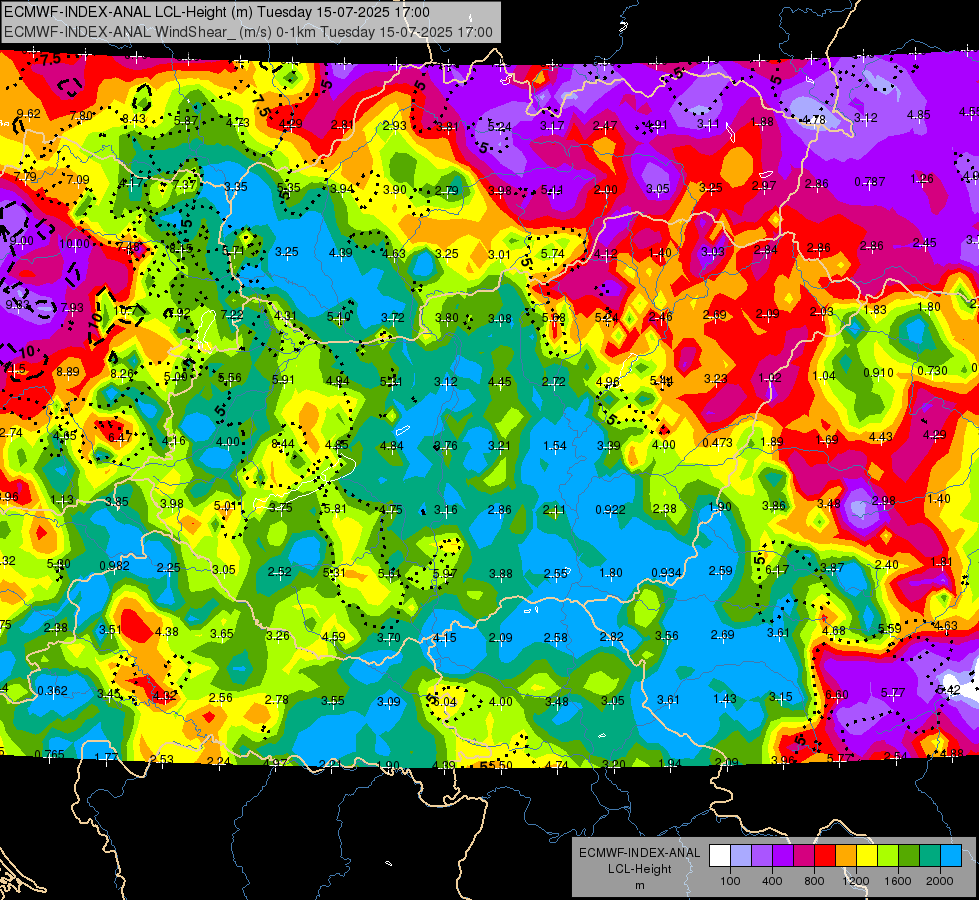979x900 pixels.
Task: Click the light lavender legend swatch
Action: (x=741, y=856)
